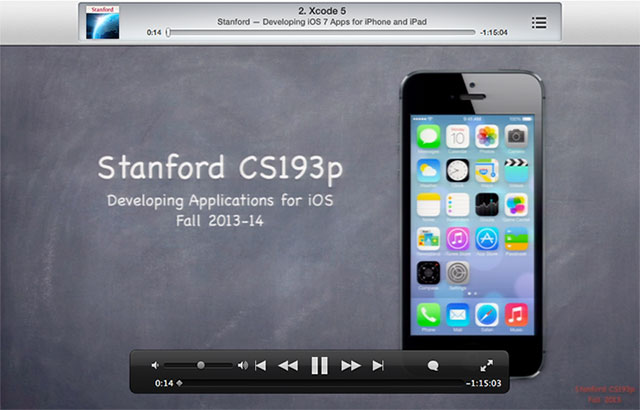Click the rewind double-arrow button
This screenshot has width=640, height=410.
(x=288, y=366)
